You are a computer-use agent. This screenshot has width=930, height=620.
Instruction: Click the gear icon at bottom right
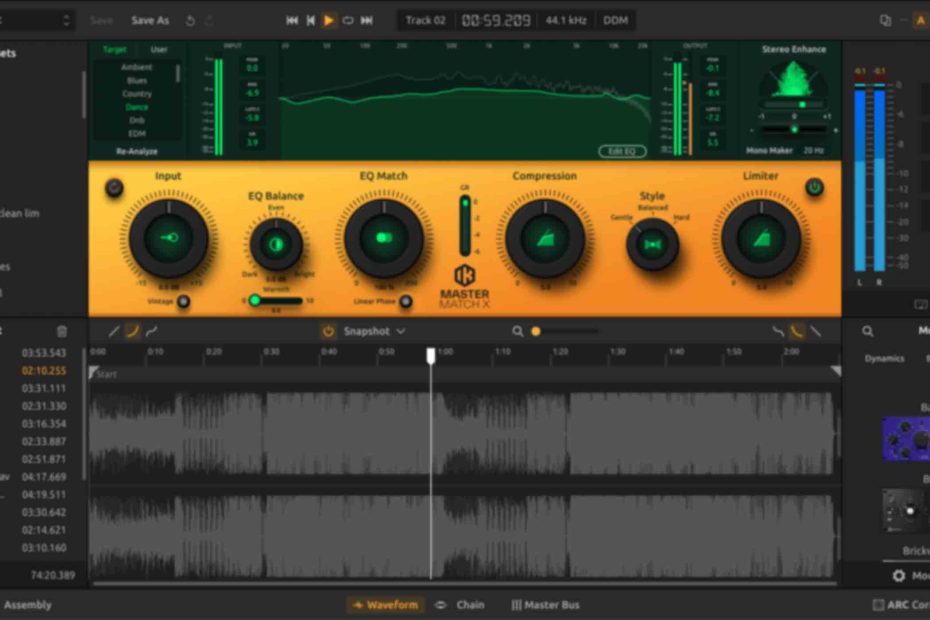[x=898, y=576]
